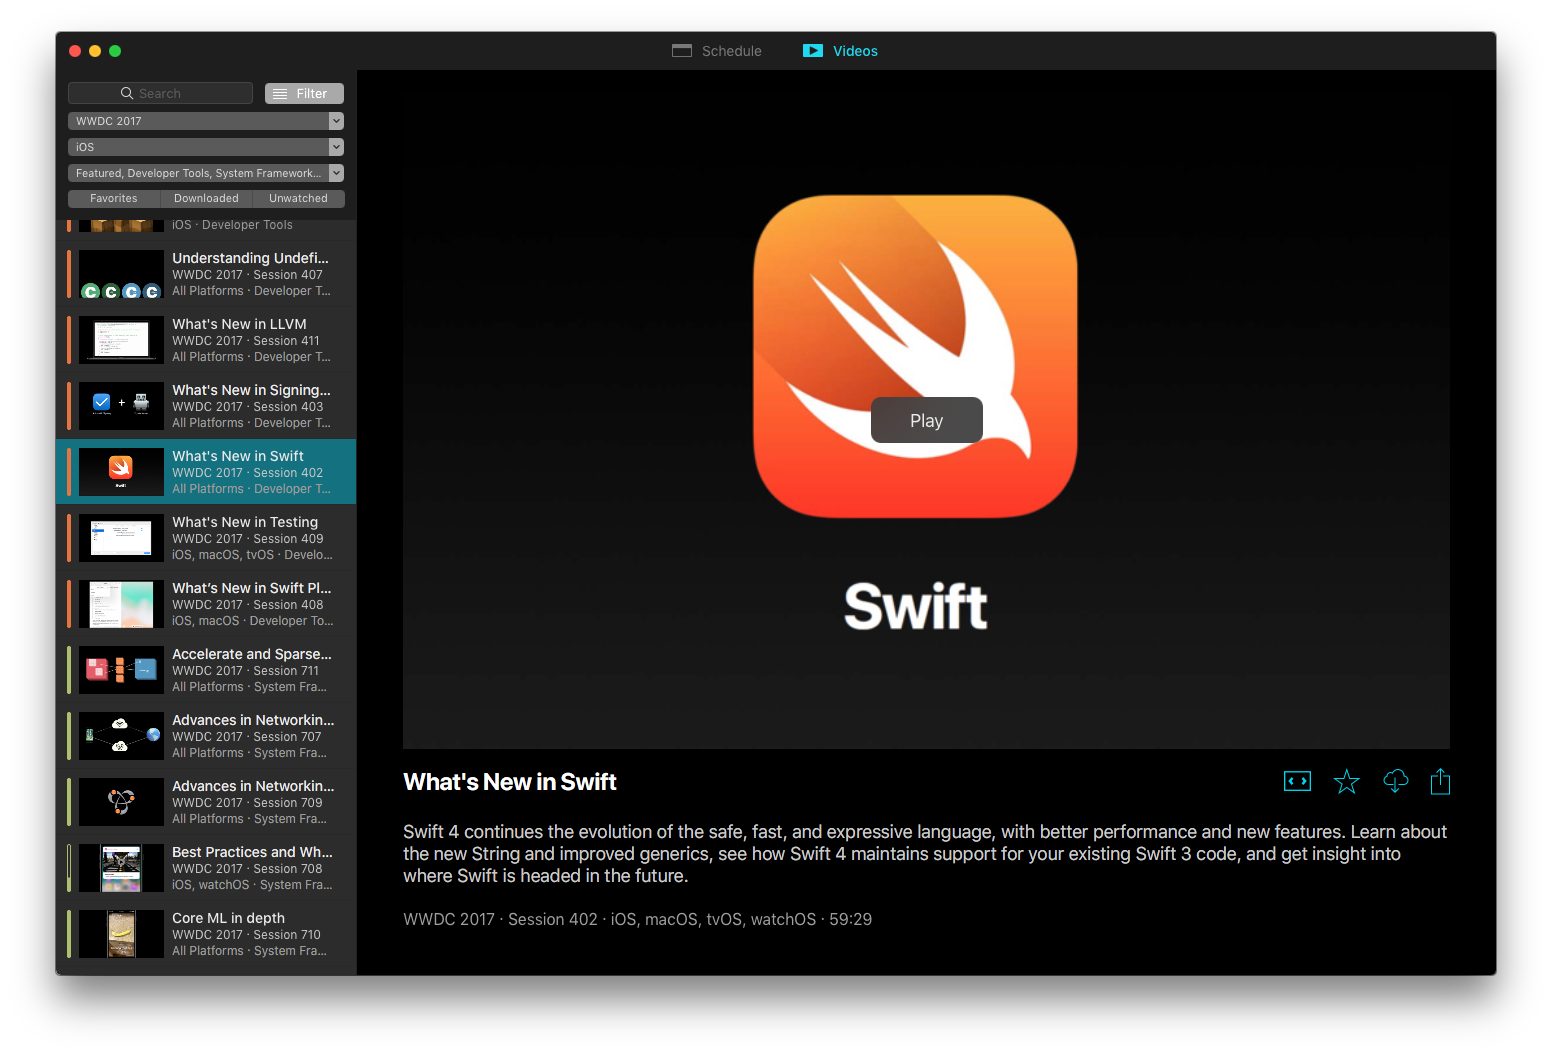Switch to the Videos tab
1552x1055 pixels.
(841, 51)
